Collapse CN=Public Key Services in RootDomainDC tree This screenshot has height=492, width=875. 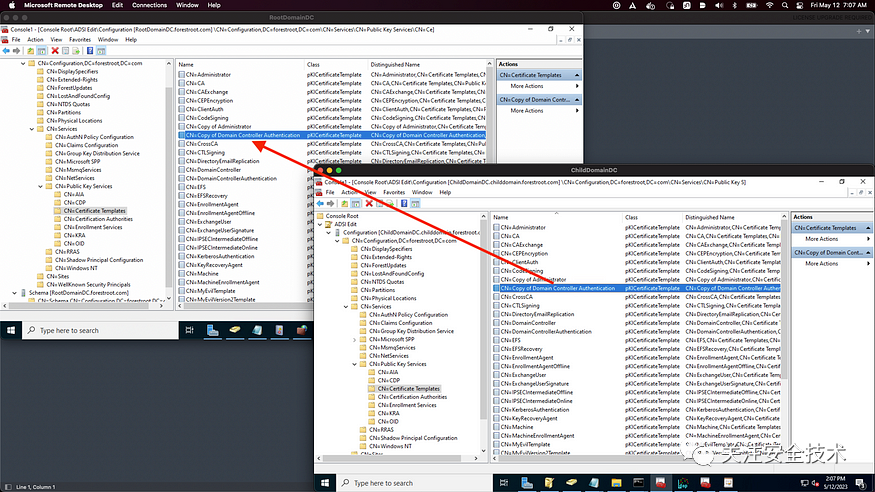[x=40, y=186]
